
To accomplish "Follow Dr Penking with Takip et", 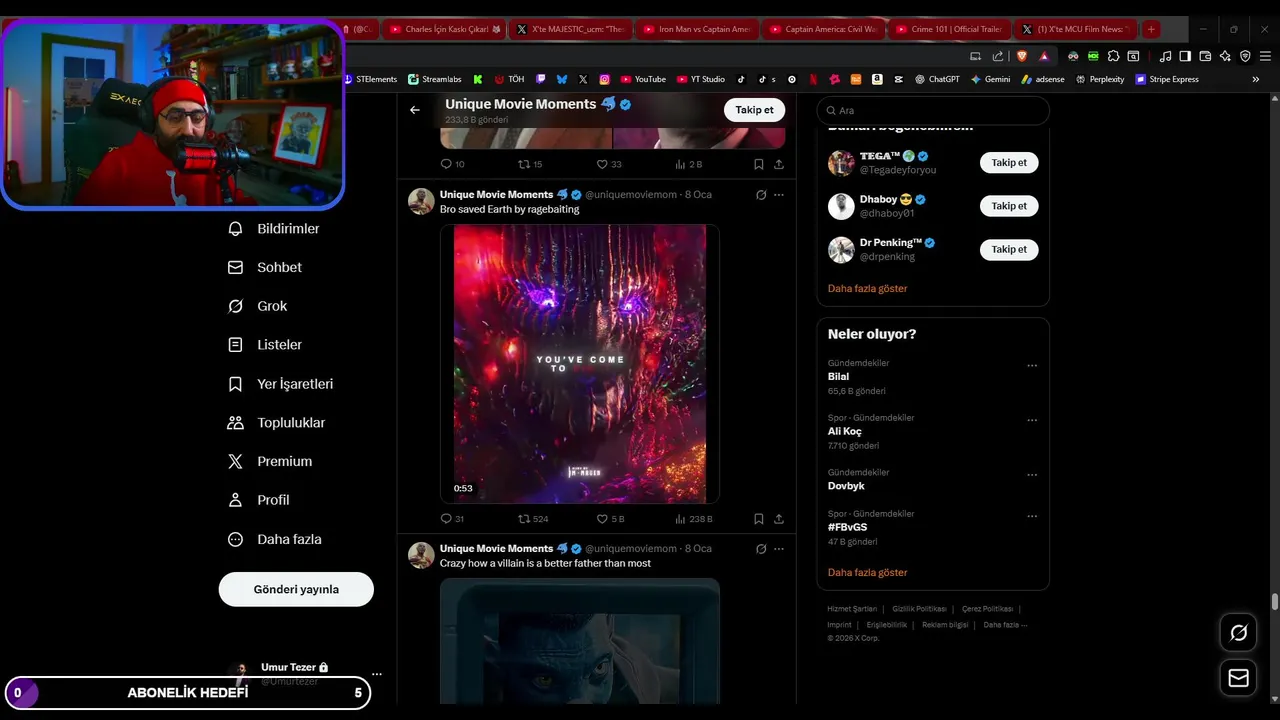I will [x=1009, y=250].
